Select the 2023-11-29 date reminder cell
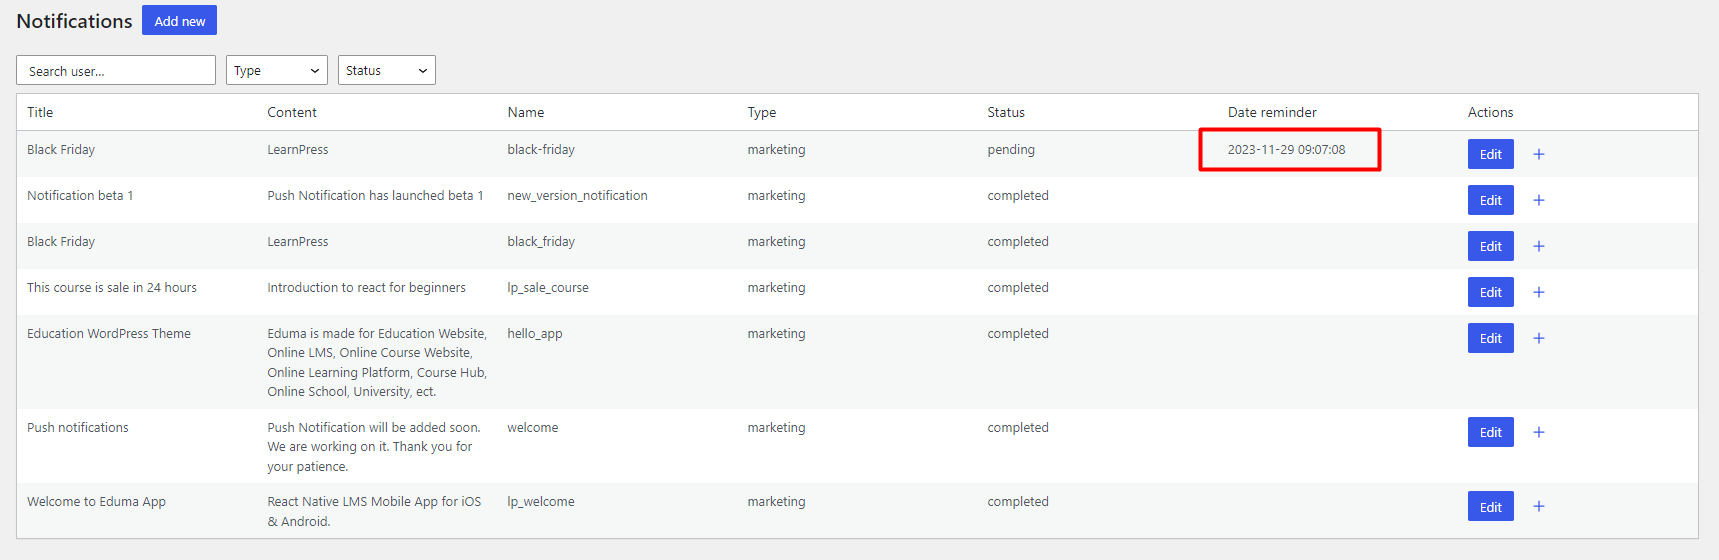The height and width of the screenshot is (560, 1719). (1287, 150)
